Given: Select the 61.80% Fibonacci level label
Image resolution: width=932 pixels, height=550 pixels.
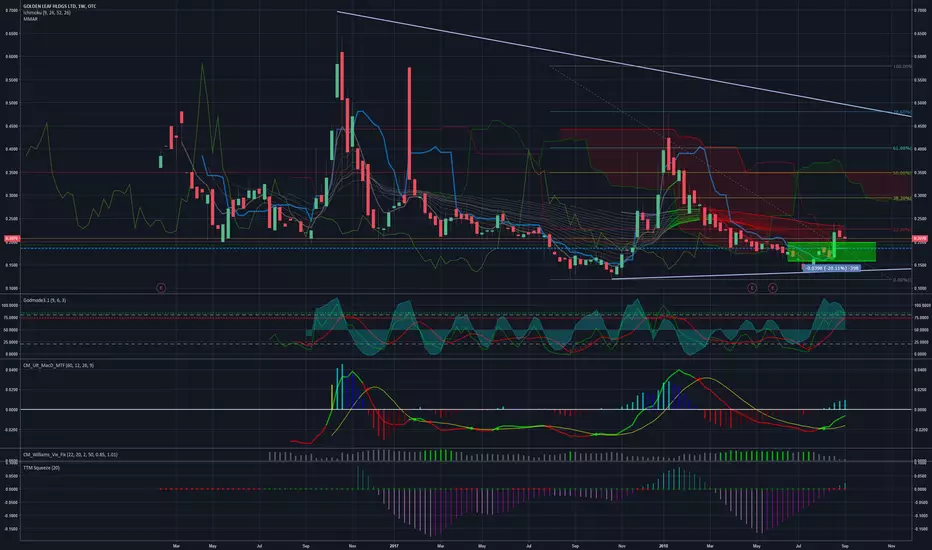Looking at the screenshot, I should [x=902, y=148].
